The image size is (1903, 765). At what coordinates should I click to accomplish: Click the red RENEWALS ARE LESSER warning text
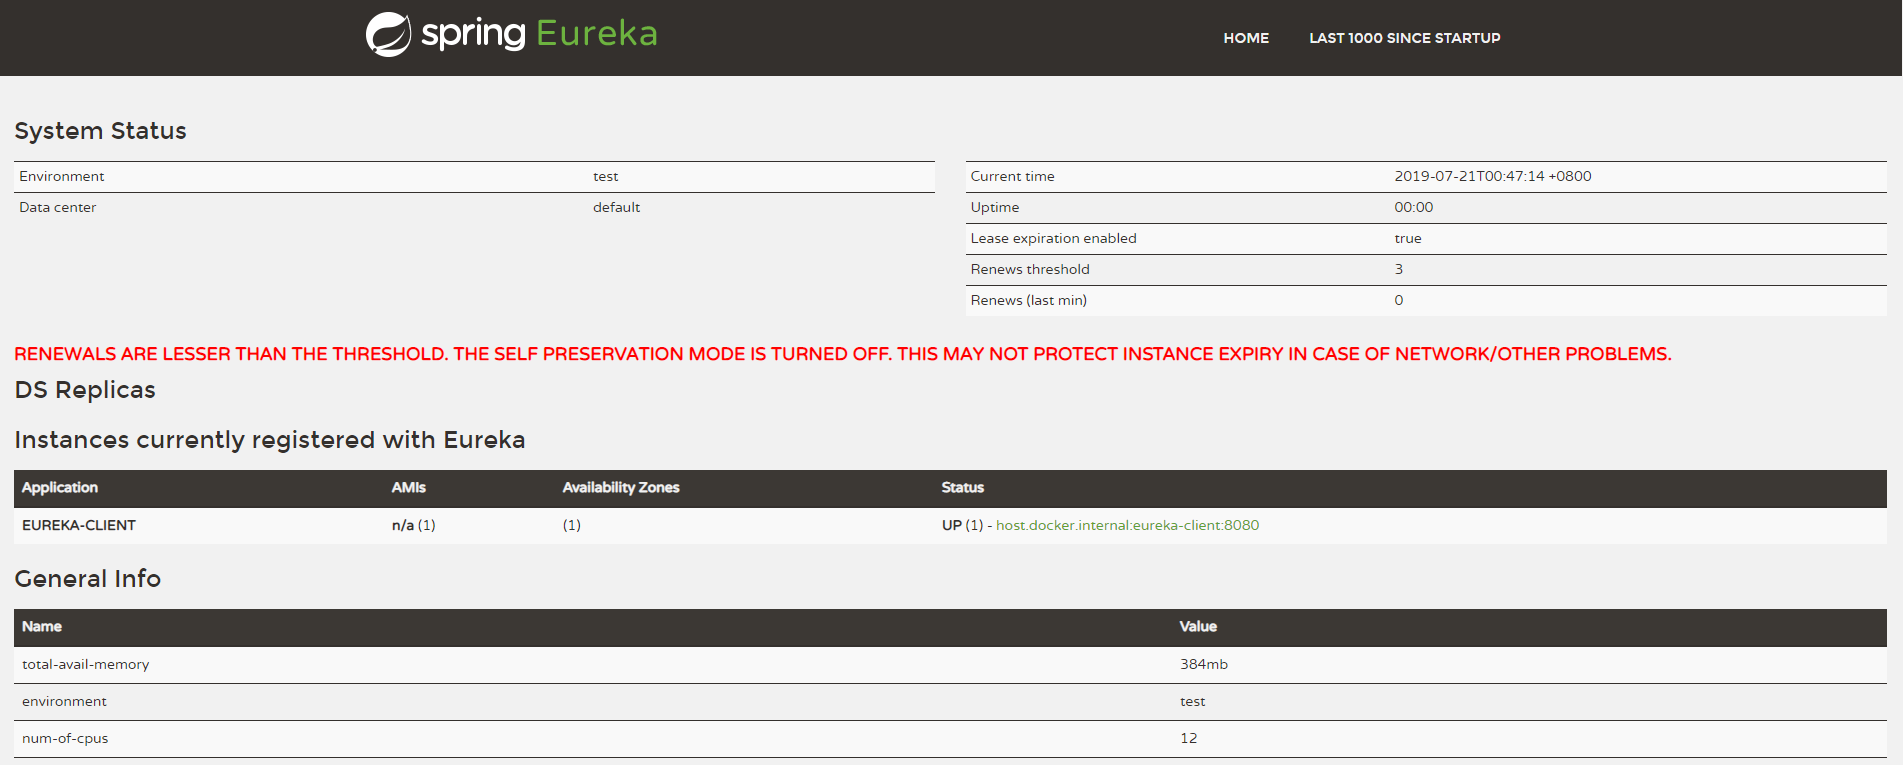843,354
